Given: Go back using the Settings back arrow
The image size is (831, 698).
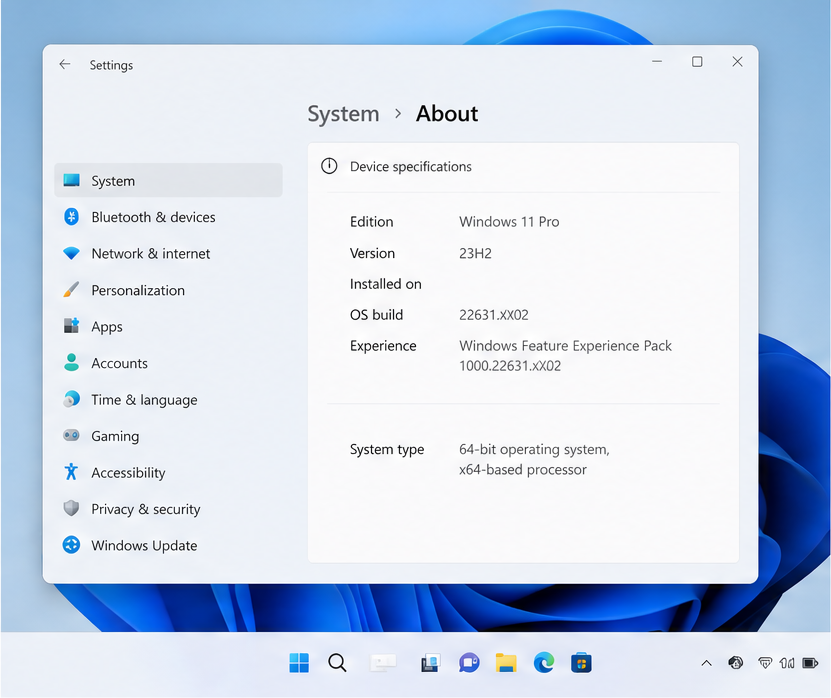Looking at the screenshot, I should pos(65,64).
